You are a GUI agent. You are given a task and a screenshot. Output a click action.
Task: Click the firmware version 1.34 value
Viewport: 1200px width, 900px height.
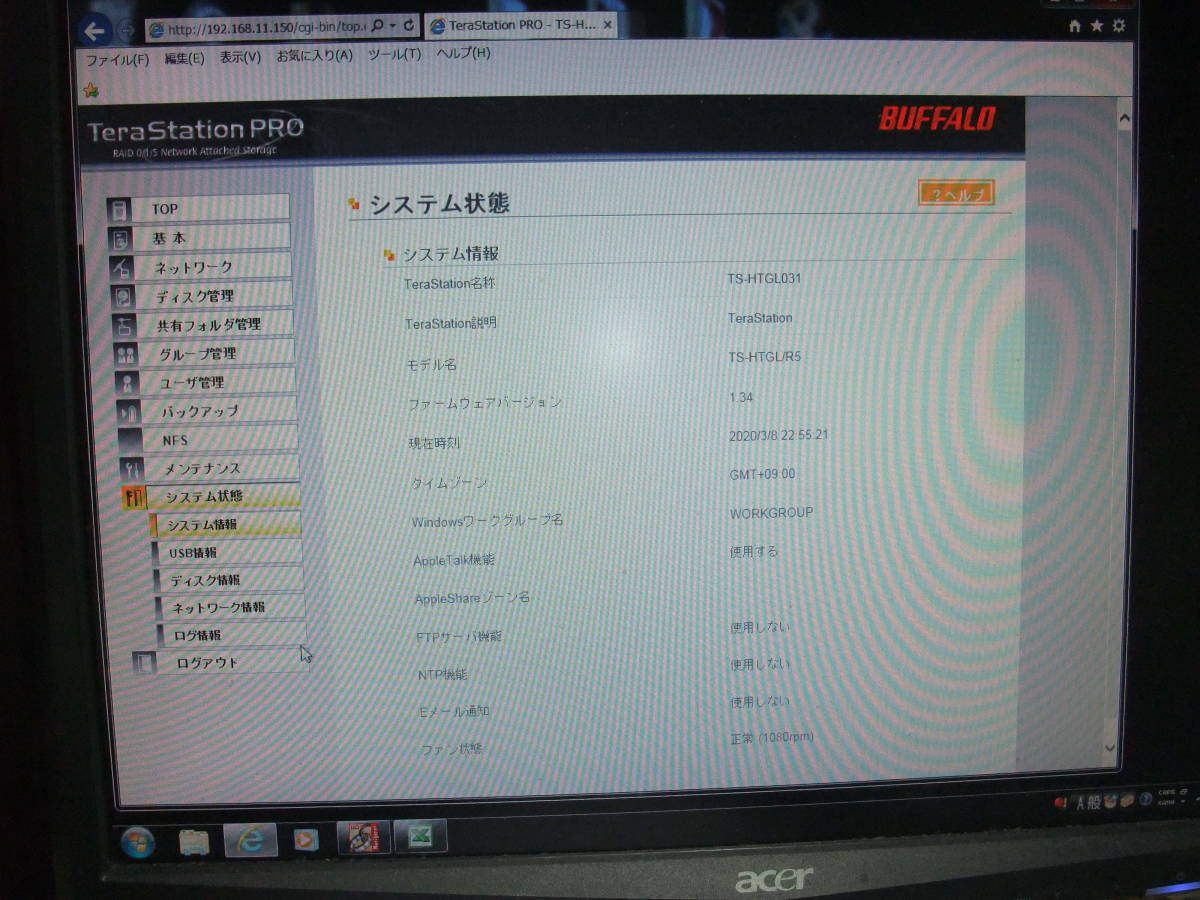[x=741, y=397]
